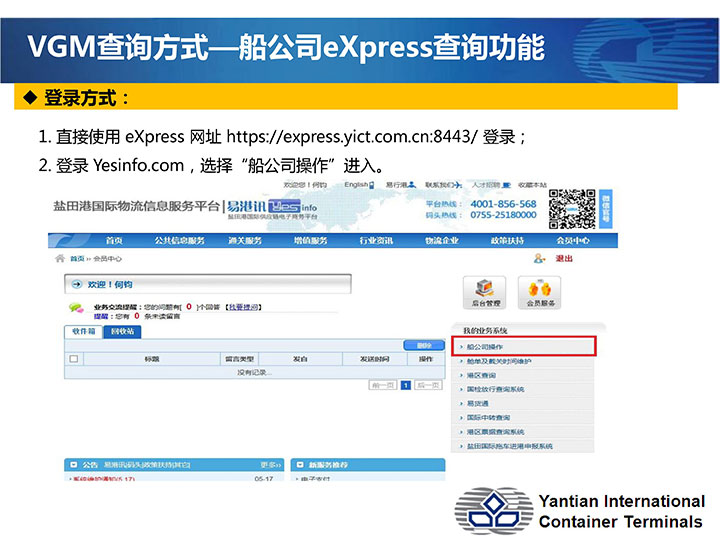Click the 易行港 link in the top bar

click(400, 185)
